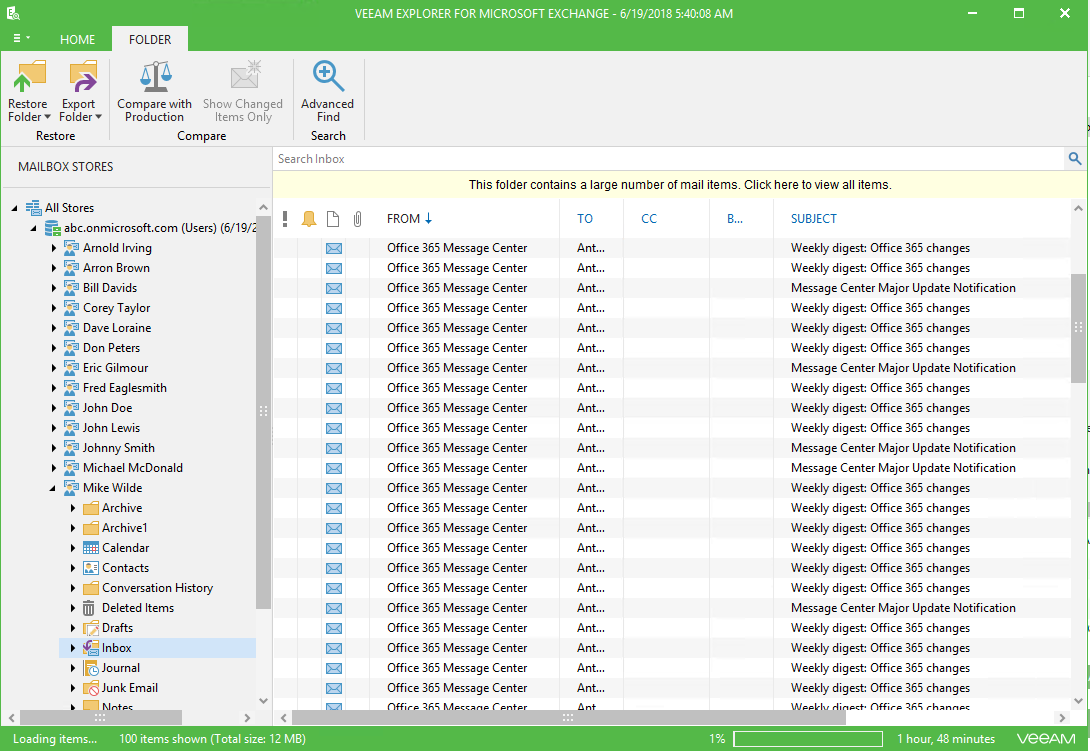This screenshot has height=751, width=1090.
Task: Expand the Inbox folder node
Action: point(72,648)
